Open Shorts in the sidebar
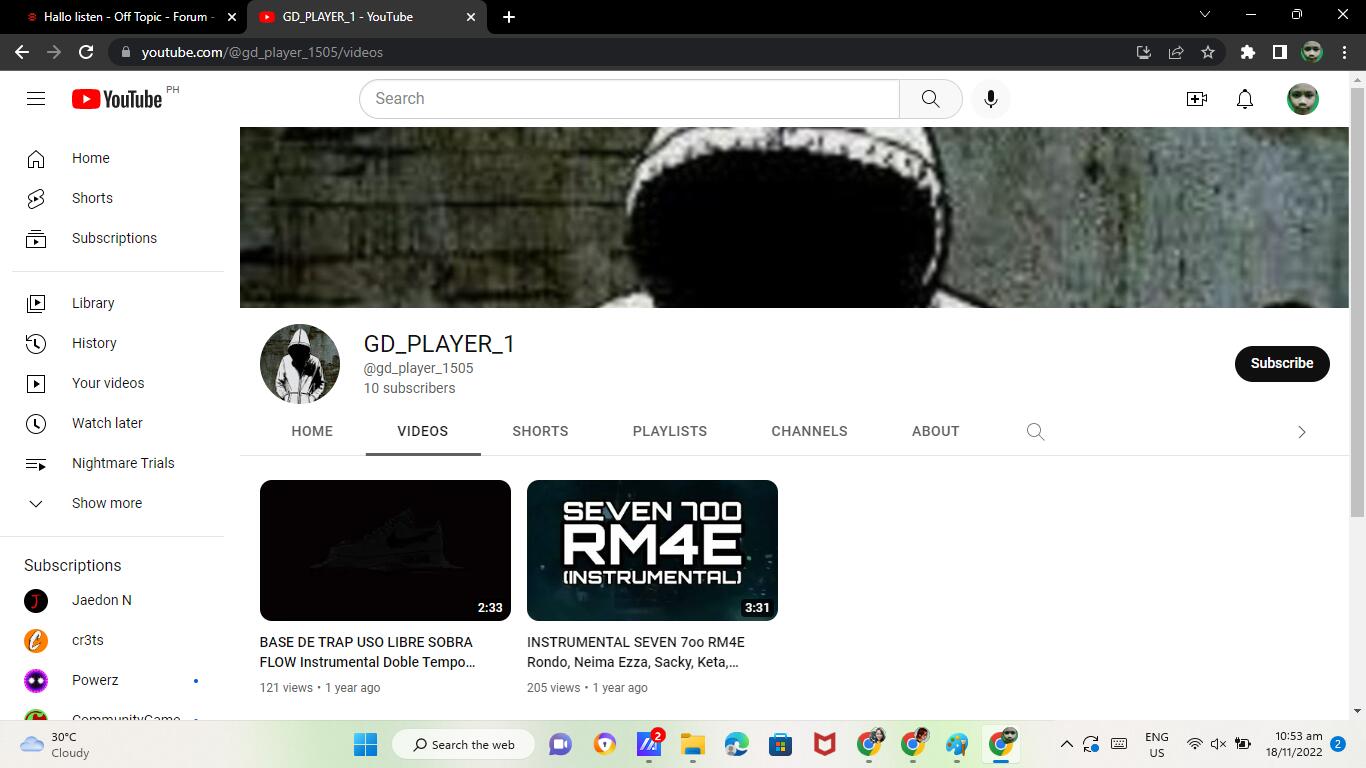This screenshot has height=768, width=1366. (x=92, y=198)
